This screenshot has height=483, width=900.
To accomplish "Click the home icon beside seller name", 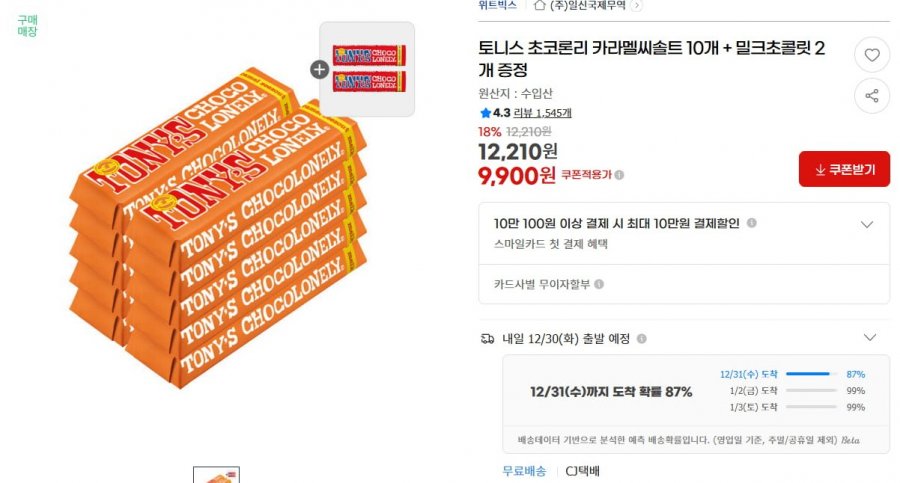I will click(x=540, y=5).
